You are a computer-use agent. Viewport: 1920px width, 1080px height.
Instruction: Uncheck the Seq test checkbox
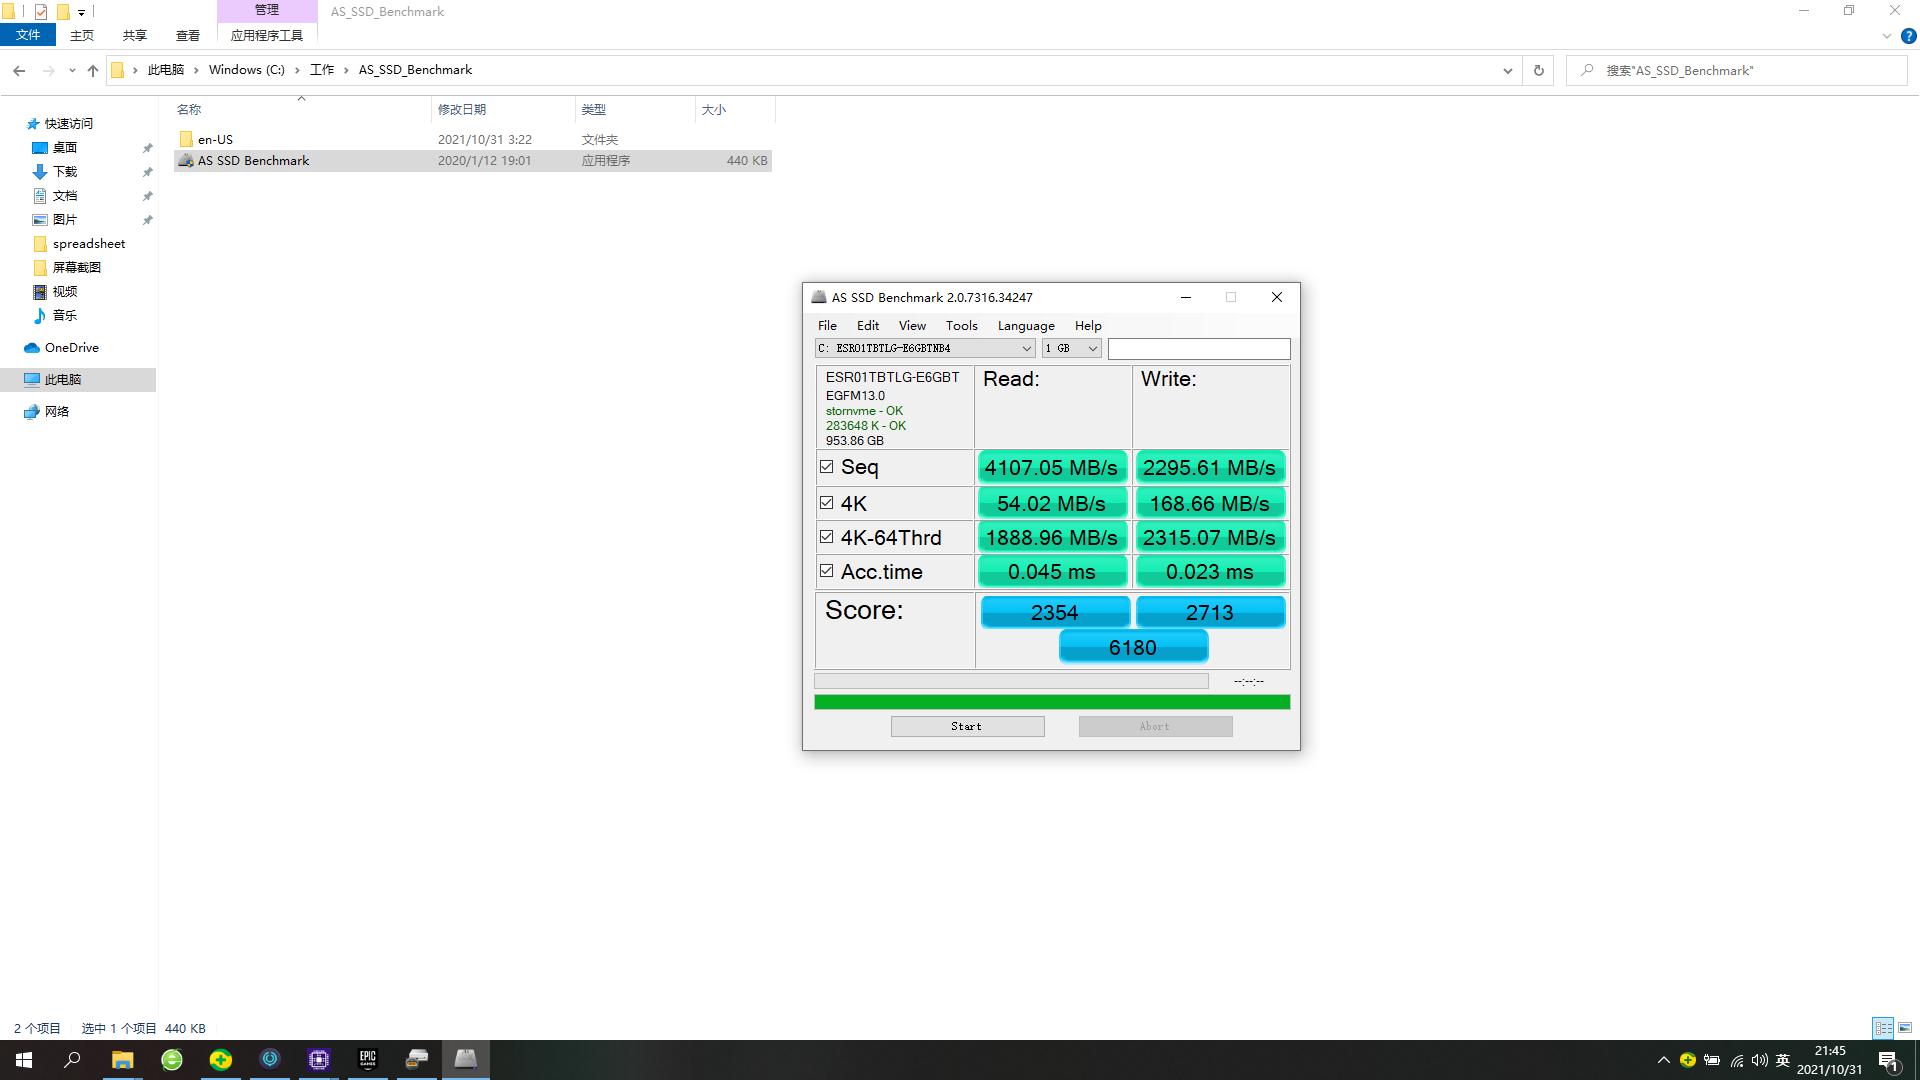click(826, 467)
